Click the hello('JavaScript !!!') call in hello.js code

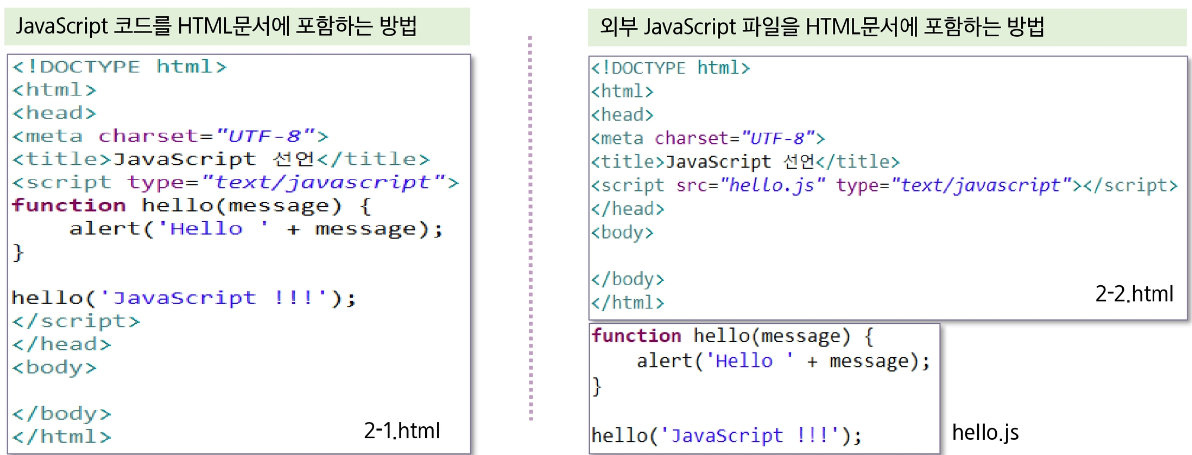click(x=727, y=435)
